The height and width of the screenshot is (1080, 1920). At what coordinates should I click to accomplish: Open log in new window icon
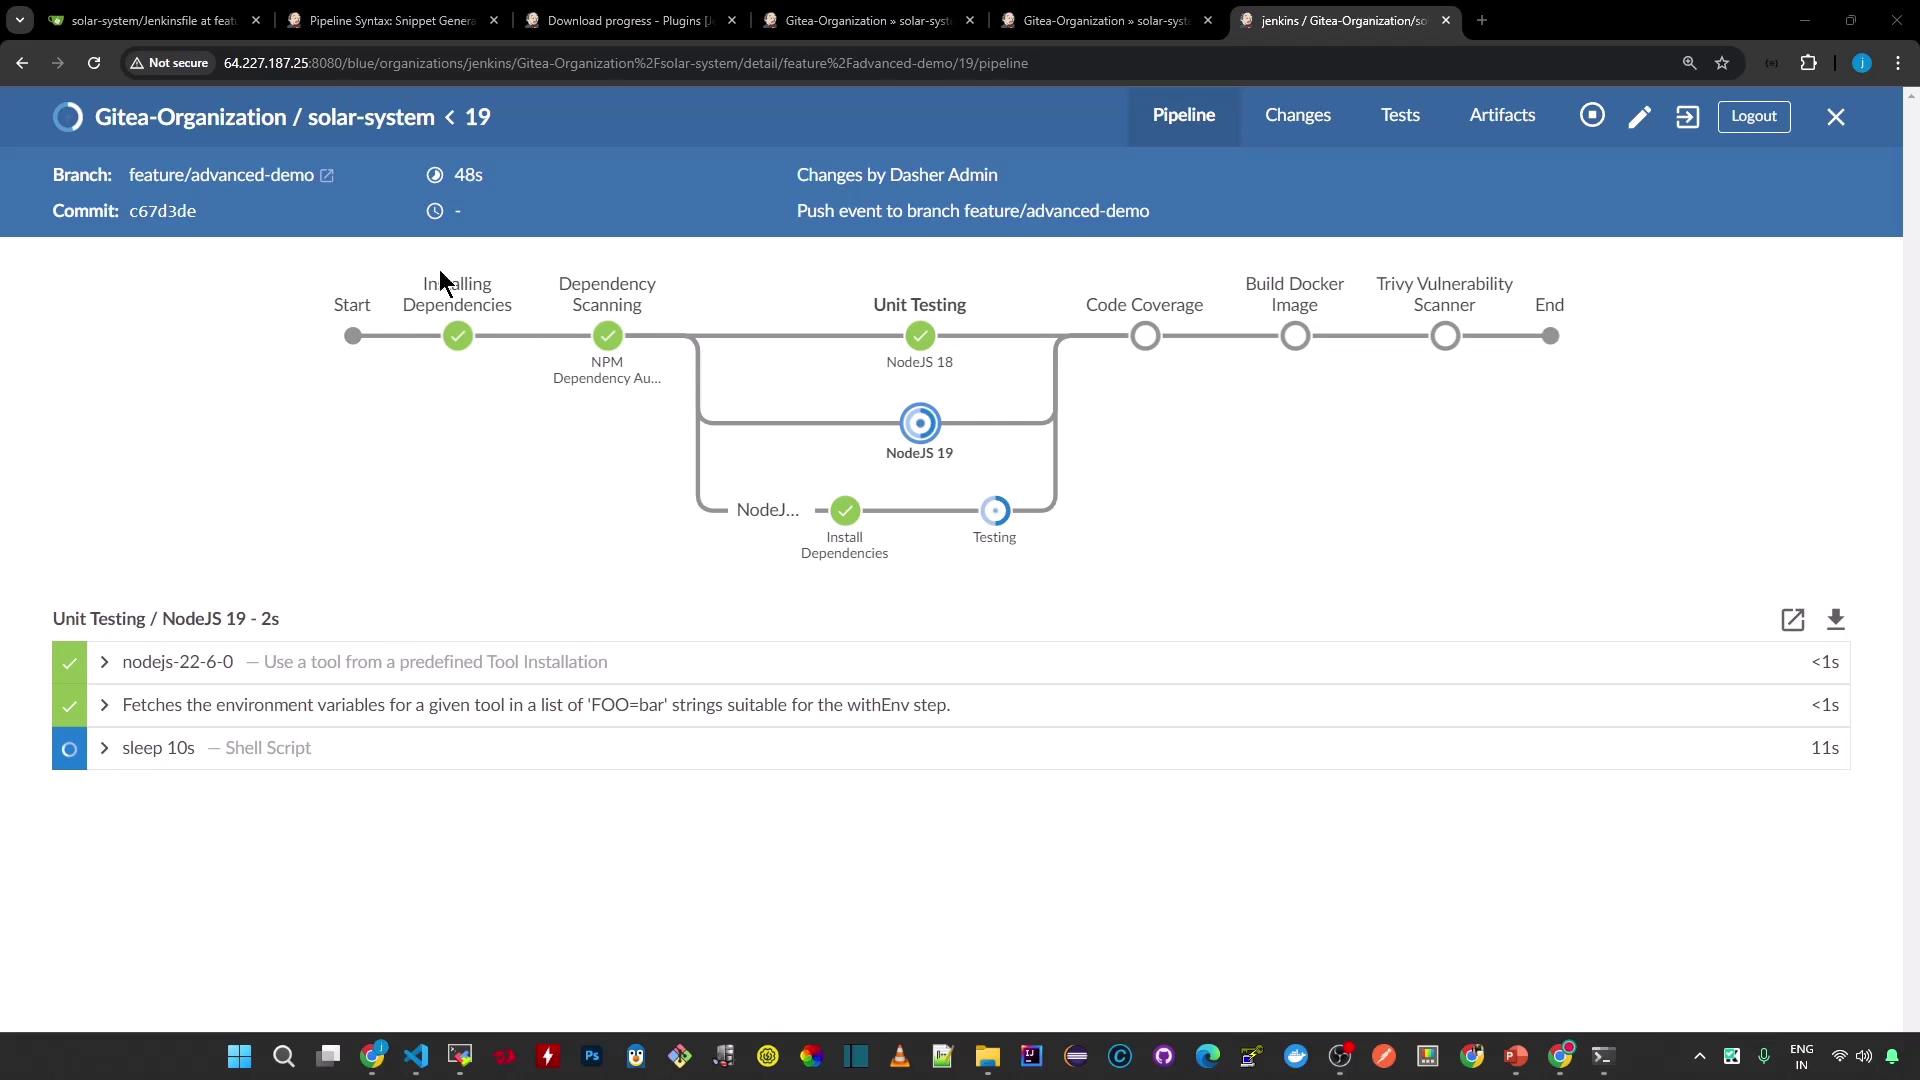(1792, 620)
